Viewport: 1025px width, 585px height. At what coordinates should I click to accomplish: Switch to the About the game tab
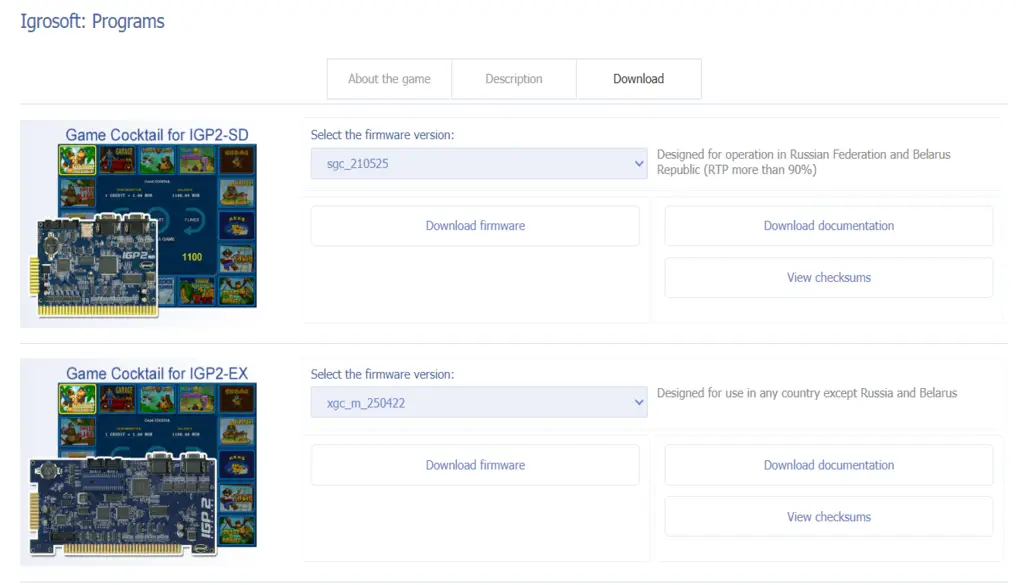point(389,79)
